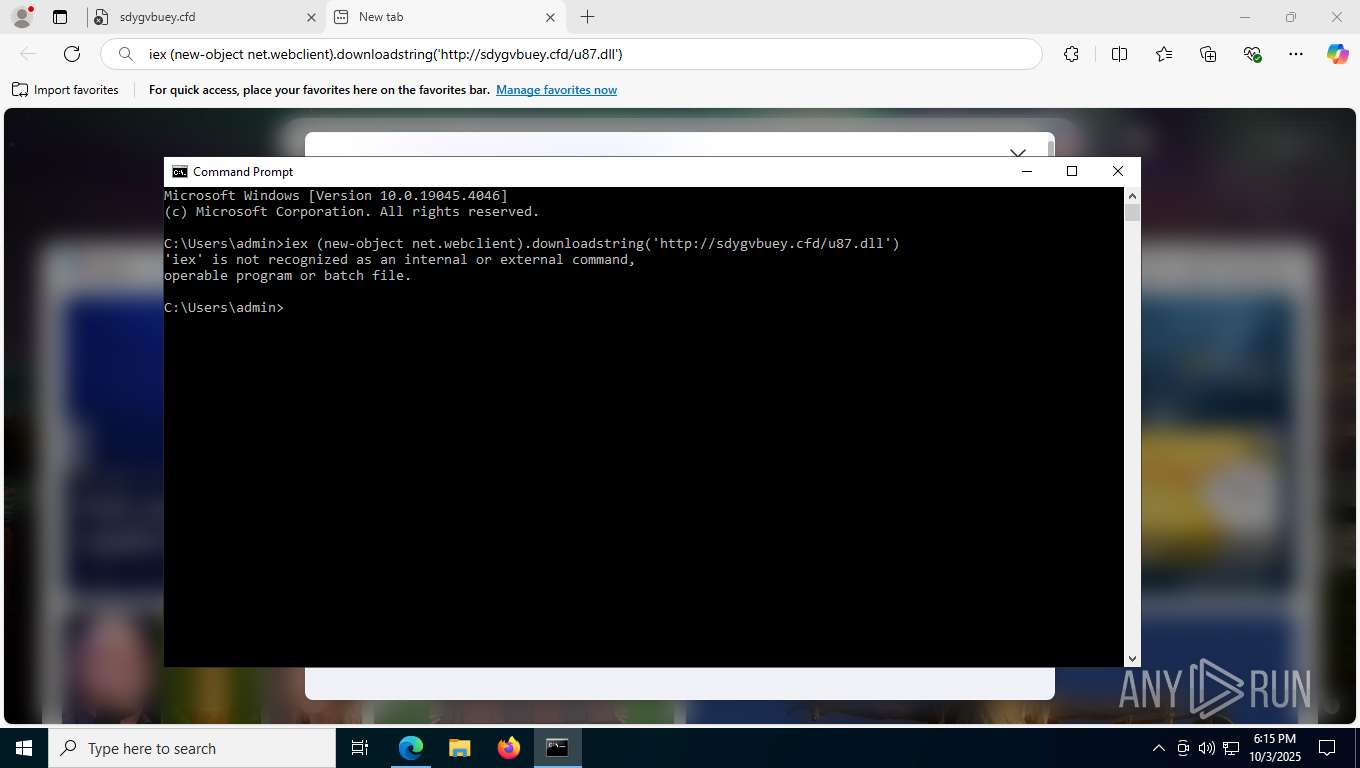Open the notification center icon
Image resolution: width=1360 pixels, height=768 pixels.
tap(1327, 748)
